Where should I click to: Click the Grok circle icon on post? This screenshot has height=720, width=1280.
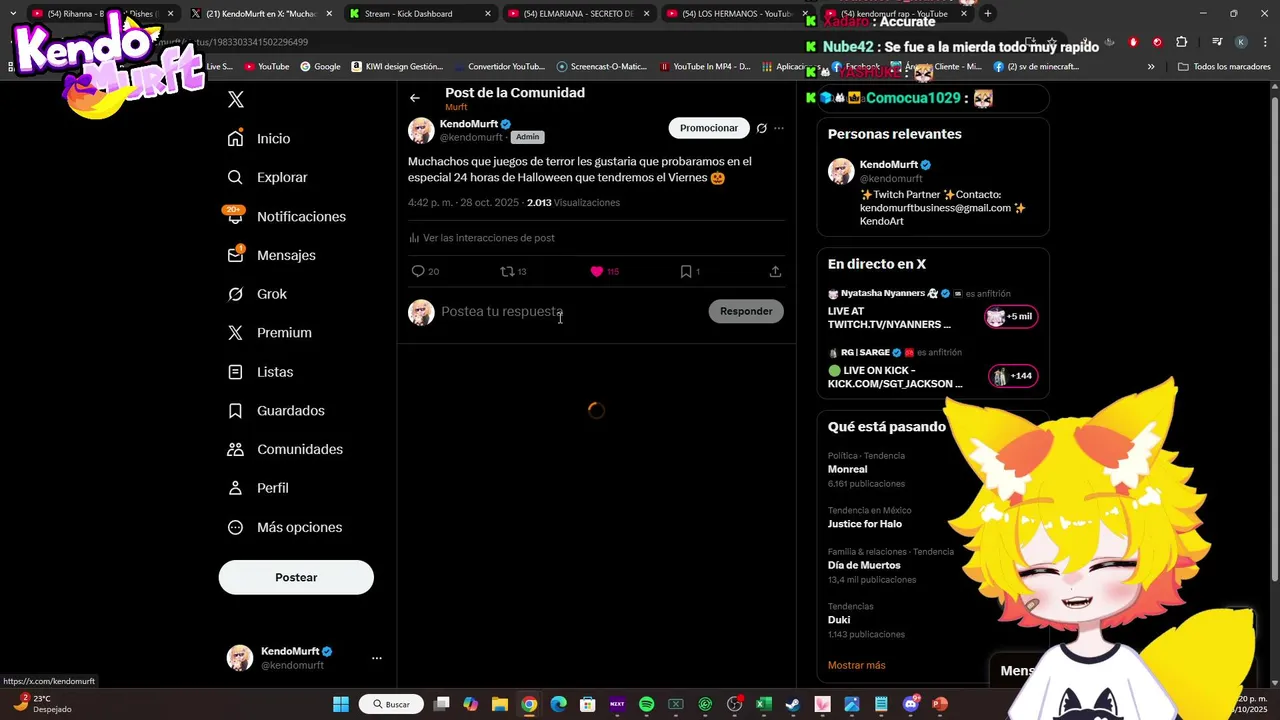[x=761, y=128]
